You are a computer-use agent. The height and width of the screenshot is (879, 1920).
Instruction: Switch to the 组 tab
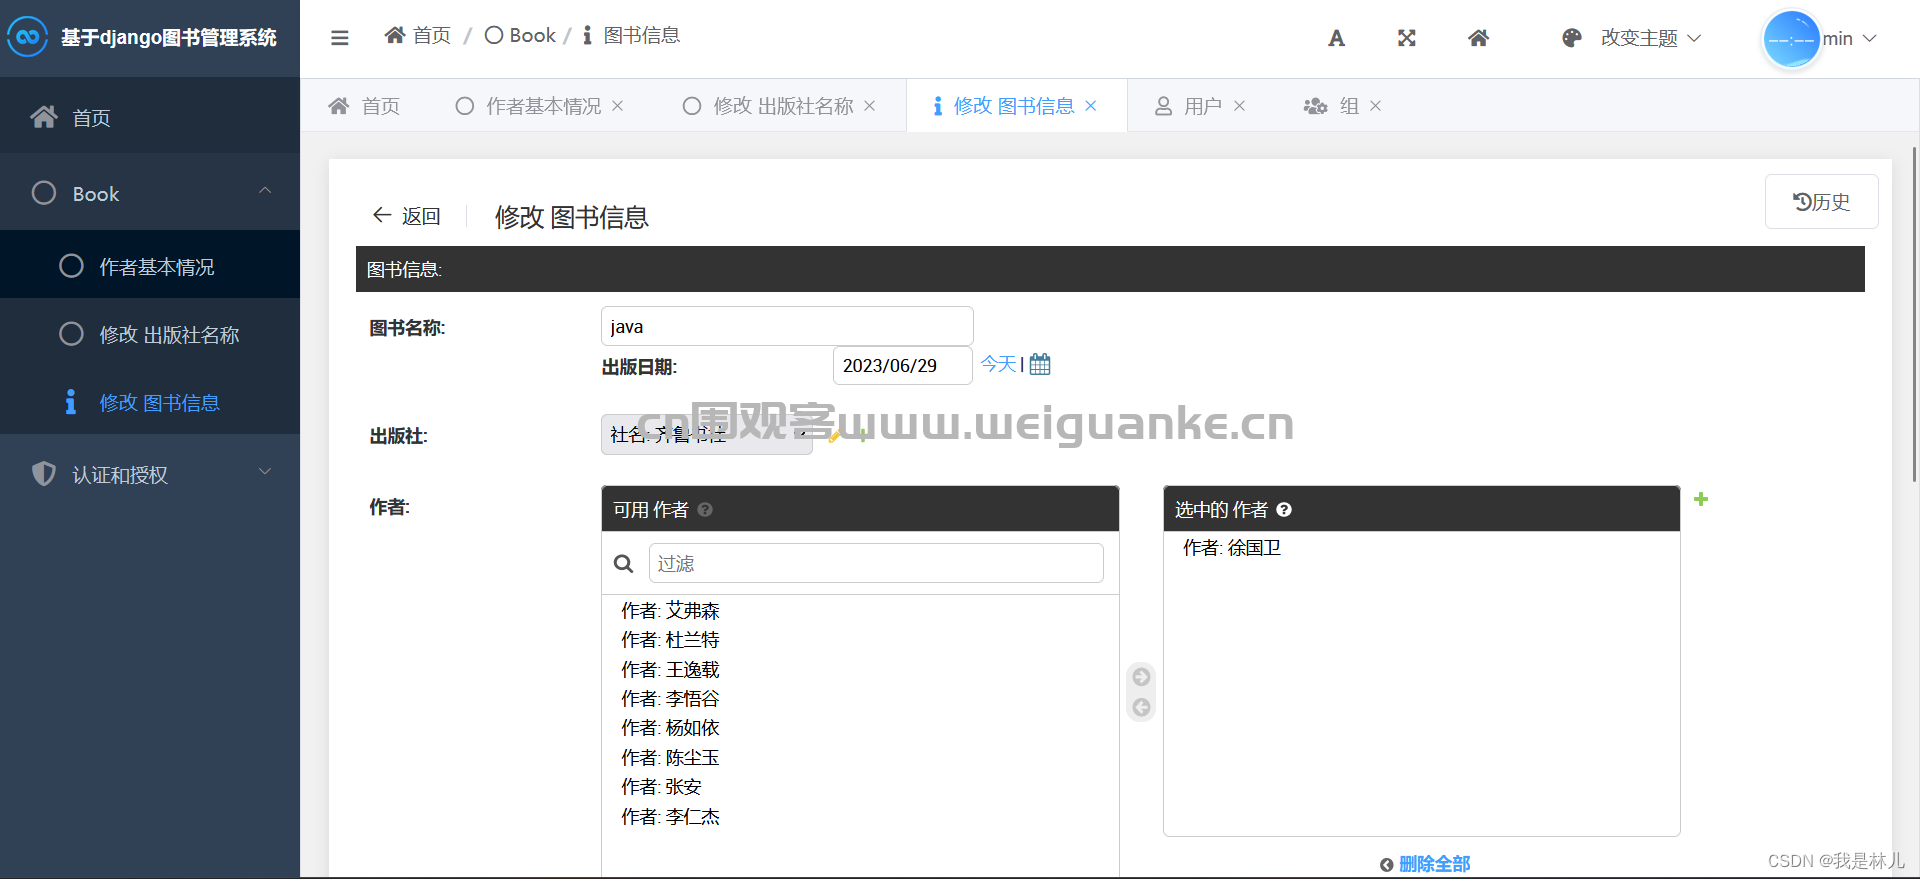[1331, 106]
